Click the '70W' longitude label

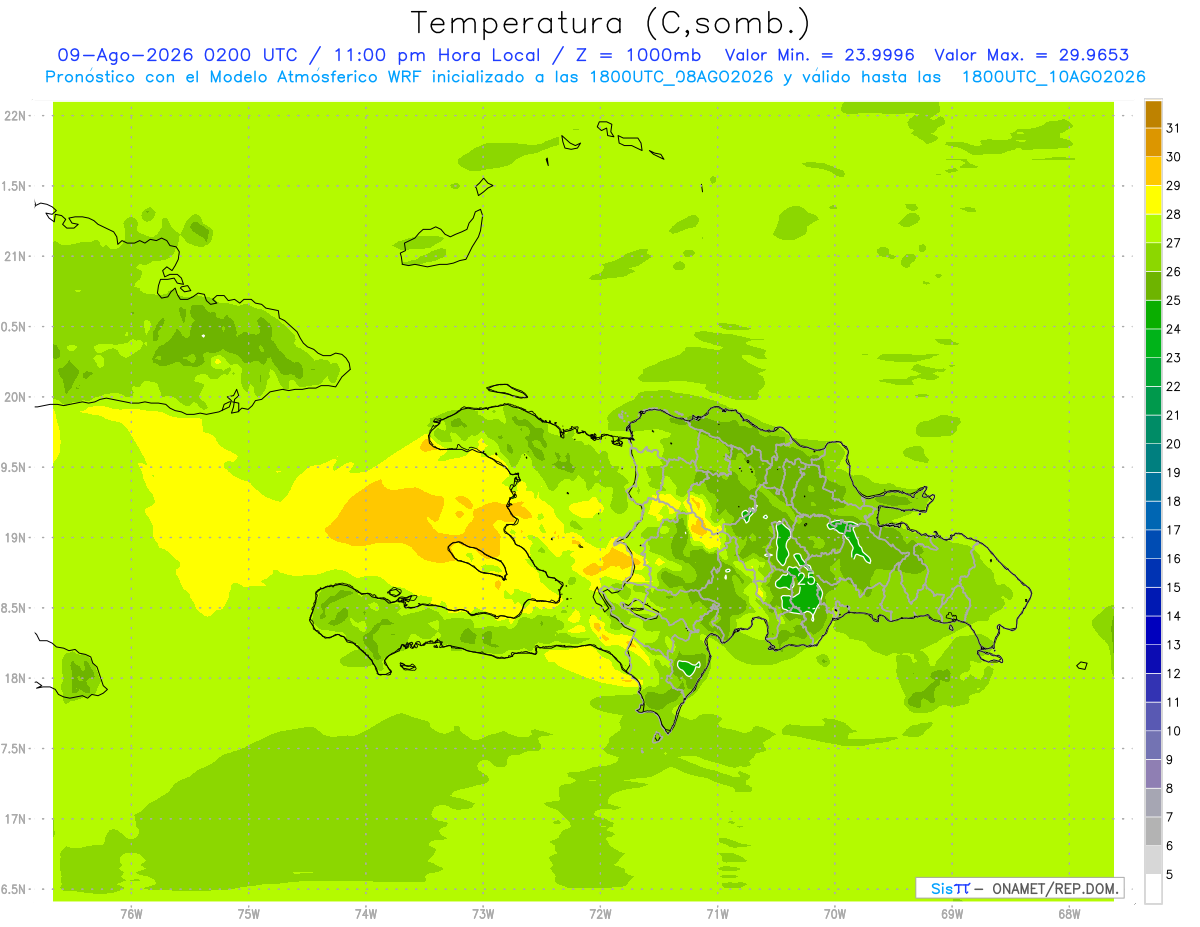tap(835, 914)
